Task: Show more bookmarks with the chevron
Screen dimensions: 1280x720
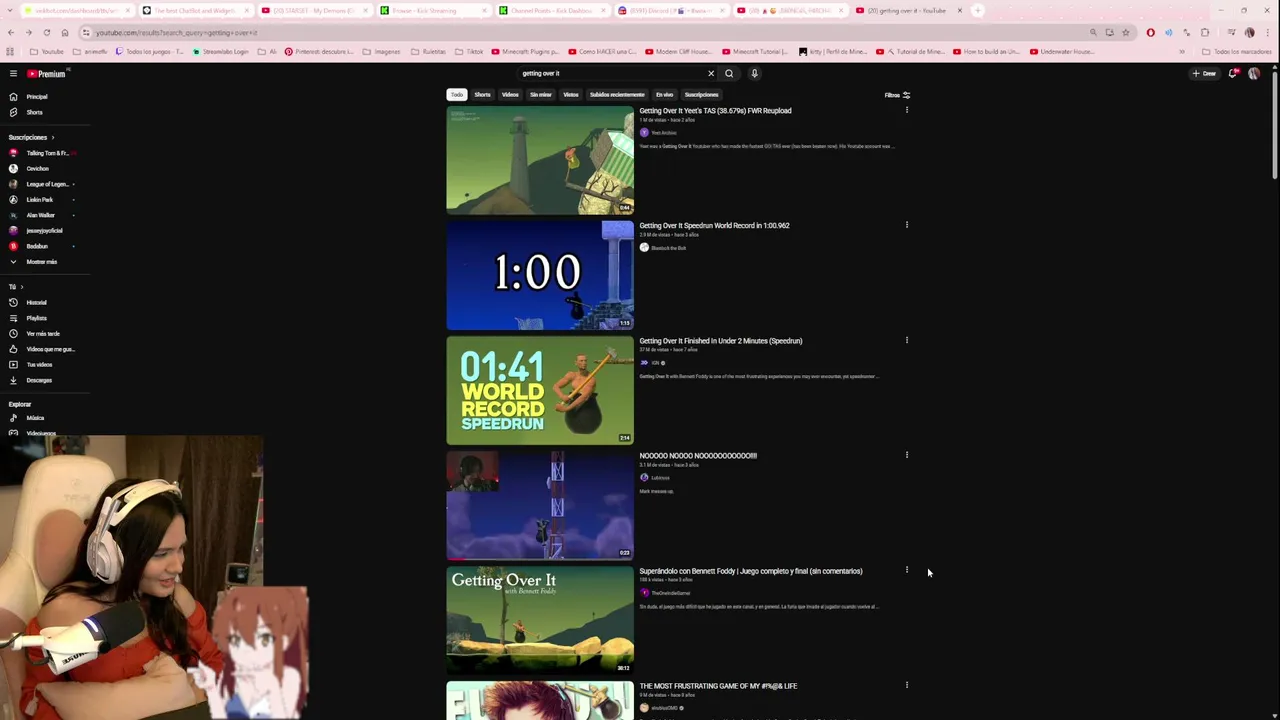Action: coord(1182,51)
